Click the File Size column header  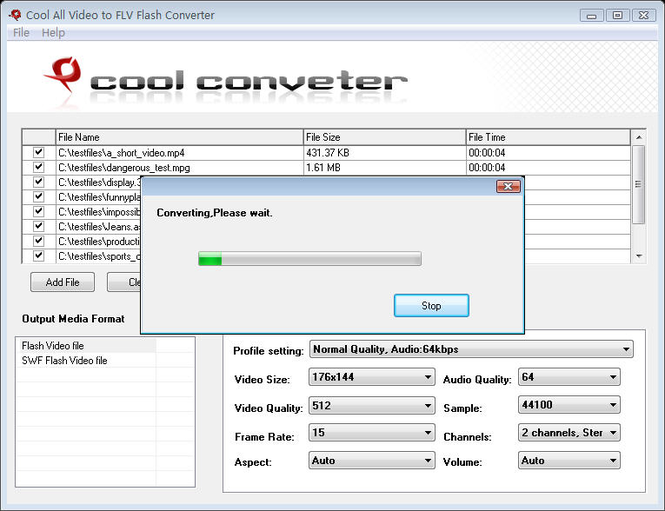pyautogui.click(x=385, y=137)
